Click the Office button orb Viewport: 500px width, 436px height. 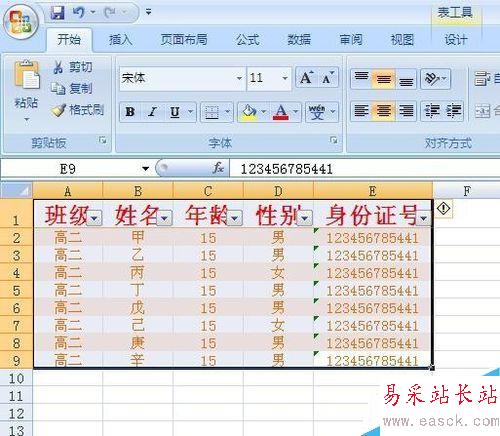point(21,23)
